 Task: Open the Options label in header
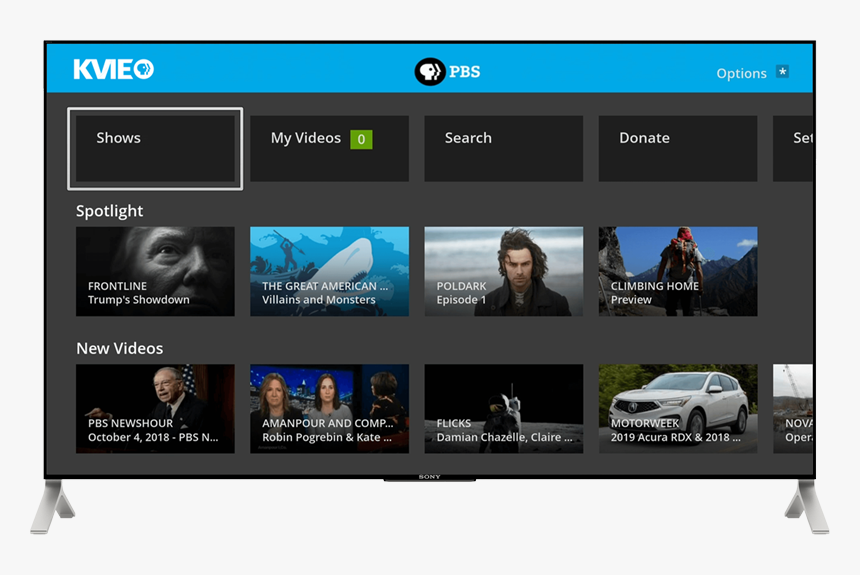pyautogui.click(x=741, y=73)
